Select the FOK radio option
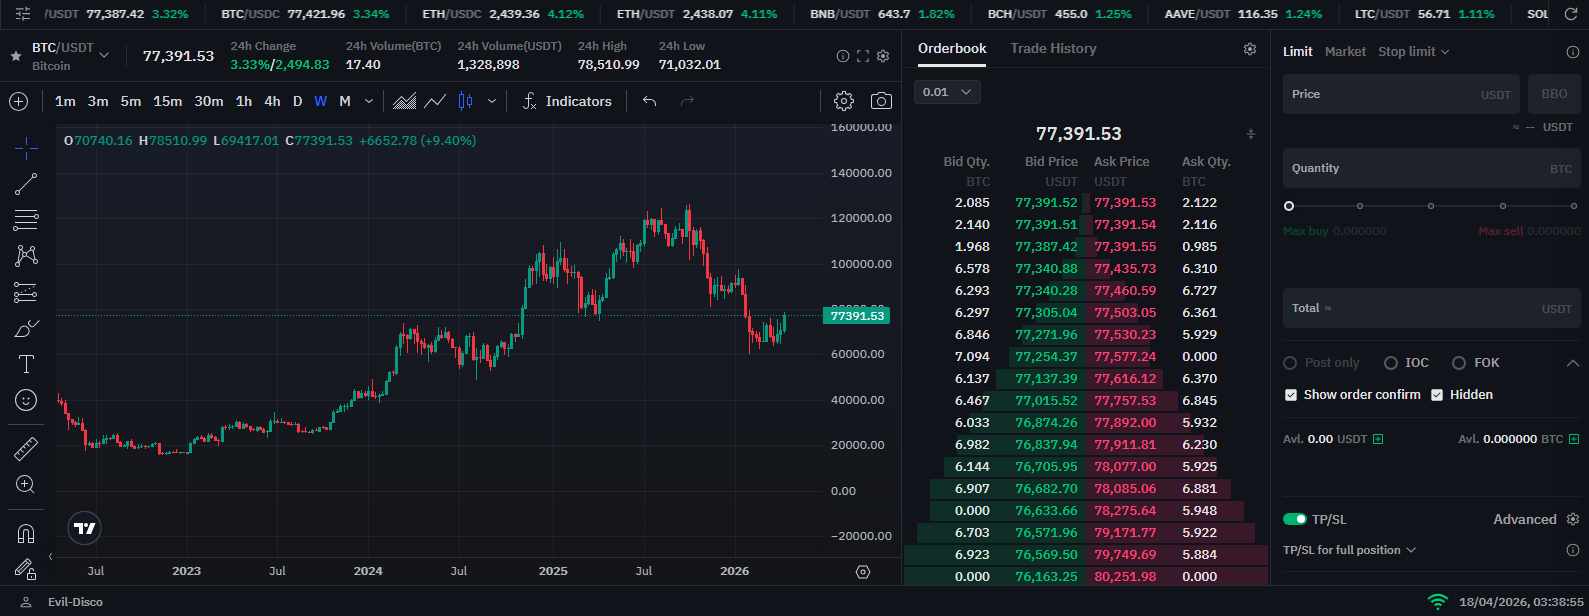This screenshot has height=616, width=1589. pyautogui.click(x=1459, y=363)
